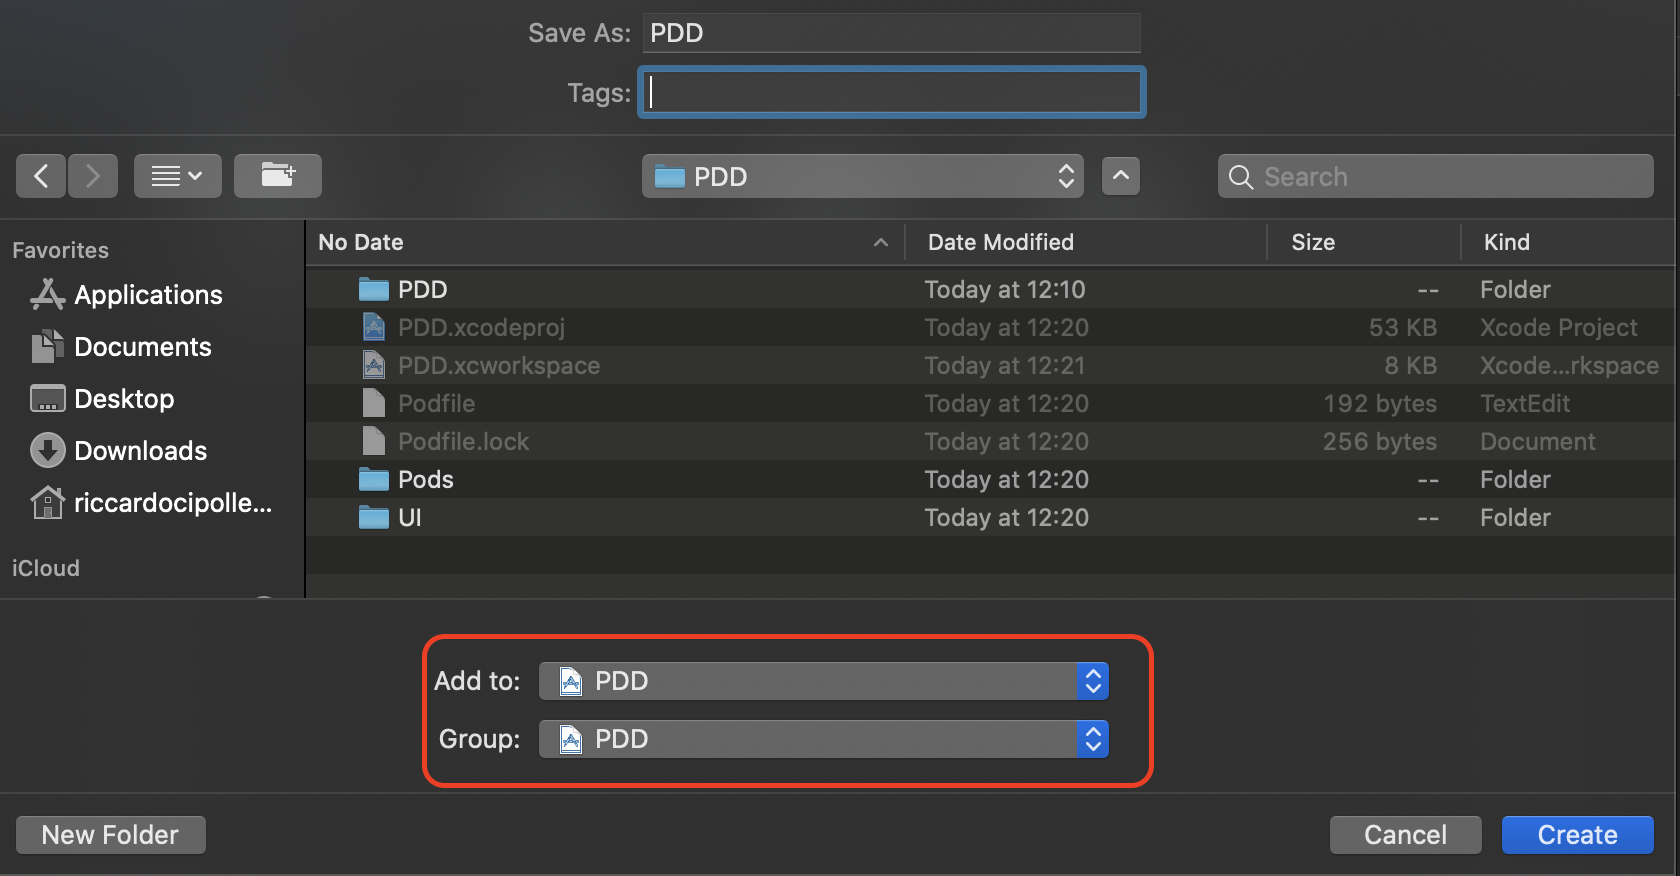Click the blue stepper arrows on Add to

click(x=1093, y=681)
